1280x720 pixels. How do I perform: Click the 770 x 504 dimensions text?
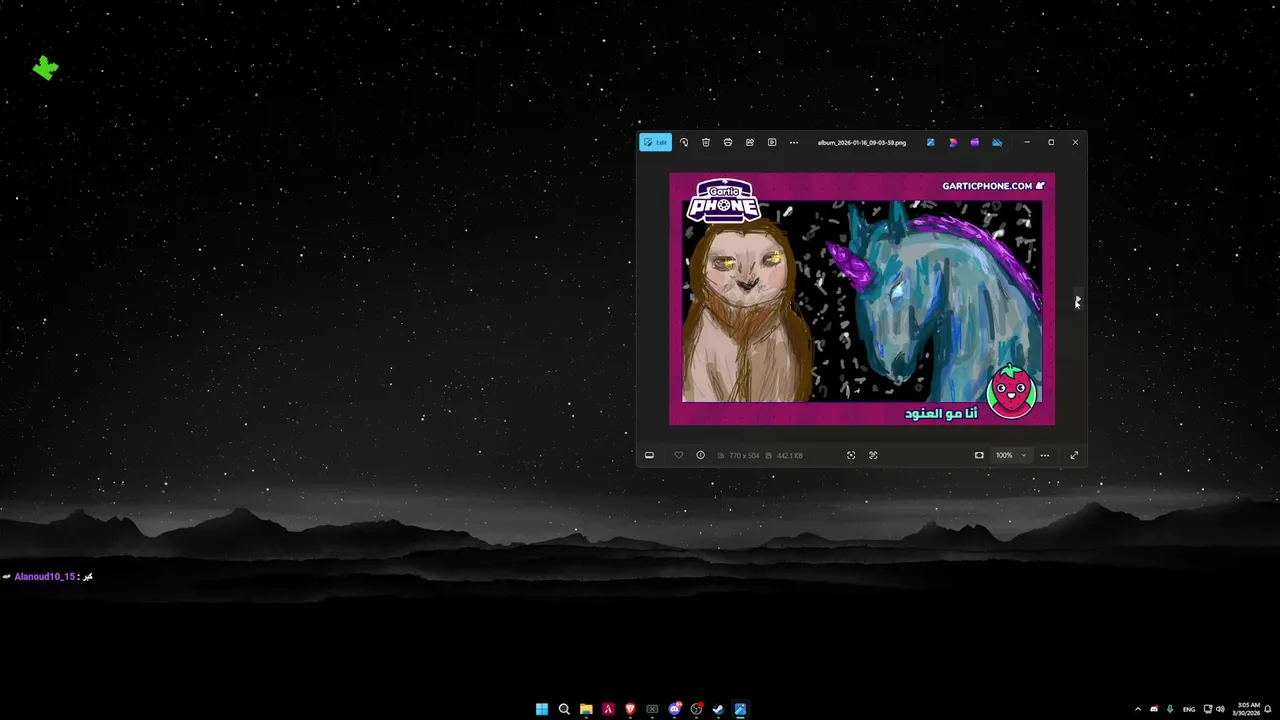[x=745, y=456]
